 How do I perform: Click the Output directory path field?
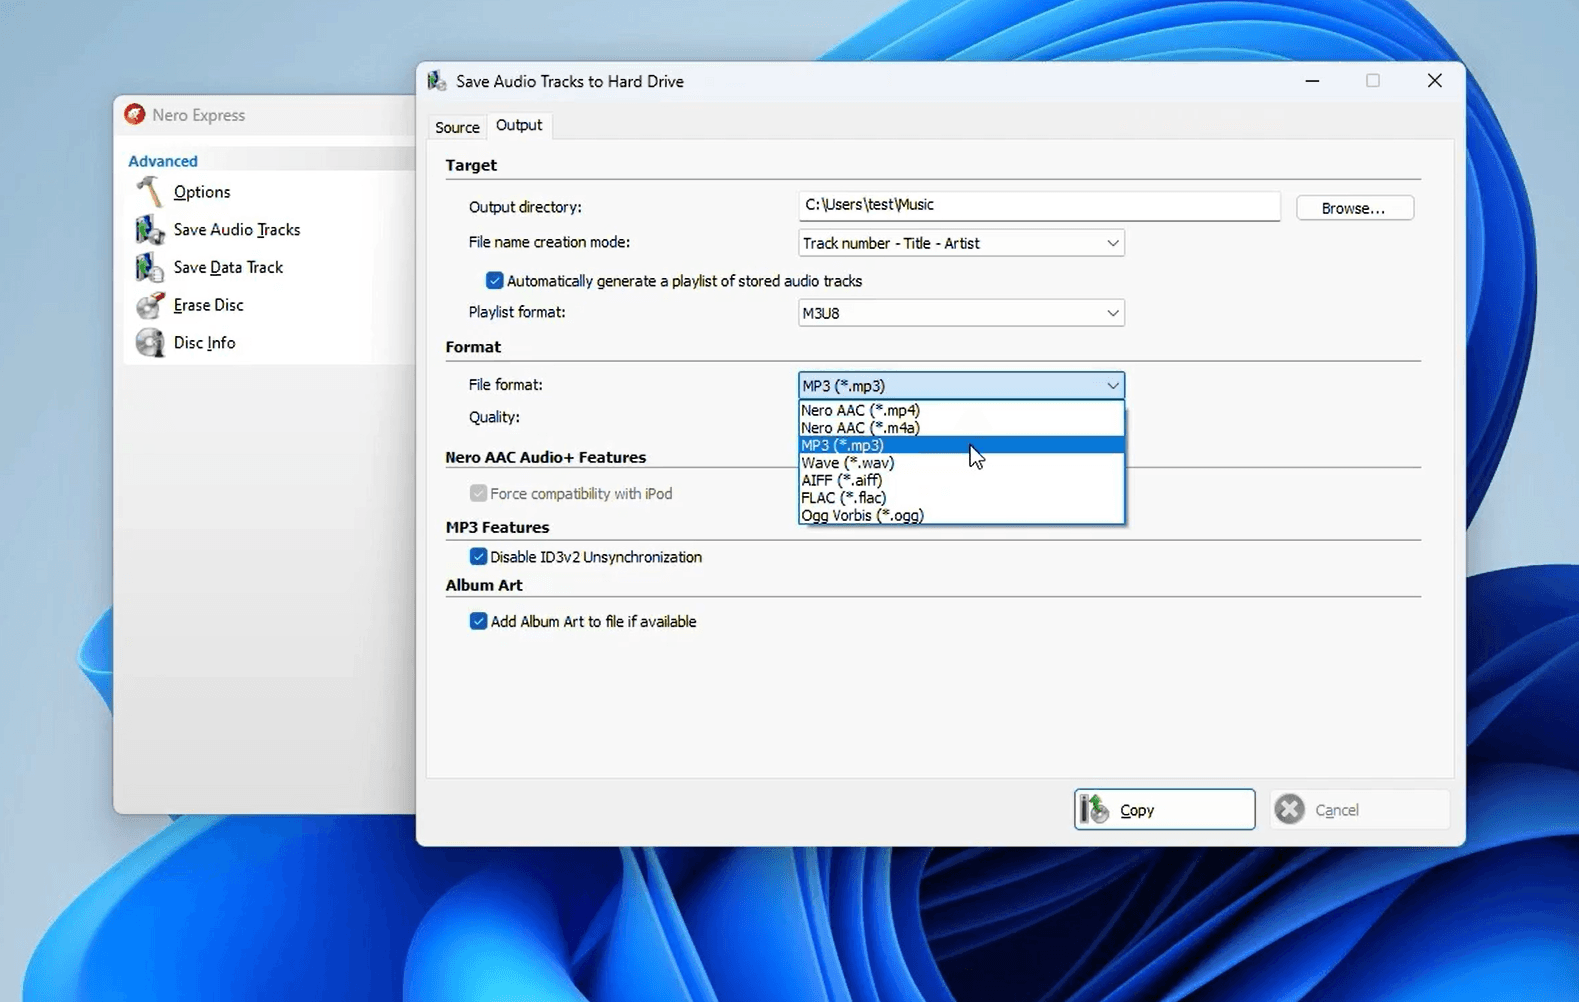click(1039, 206)
